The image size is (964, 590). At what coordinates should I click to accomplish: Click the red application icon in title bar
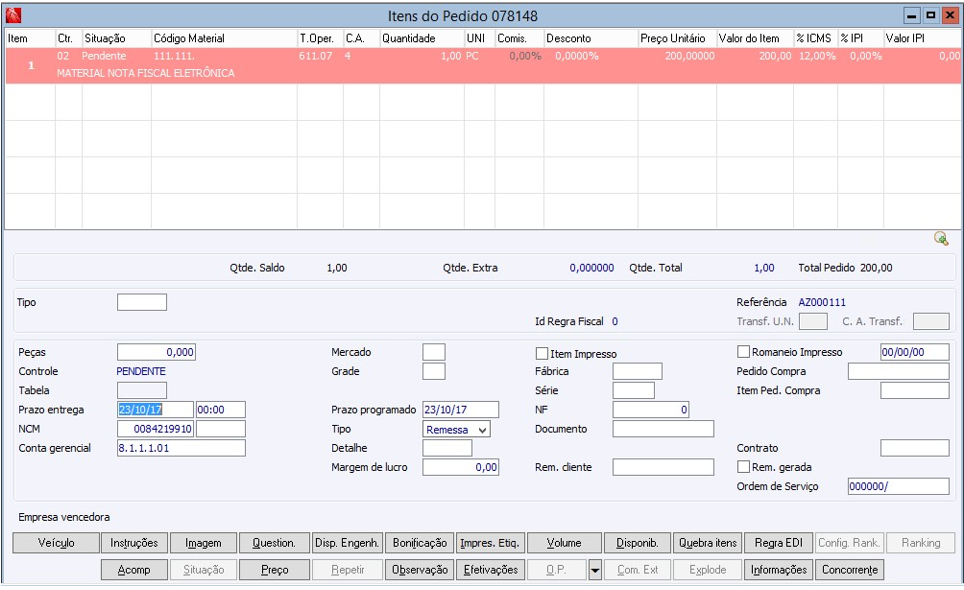tap(13, 15)
